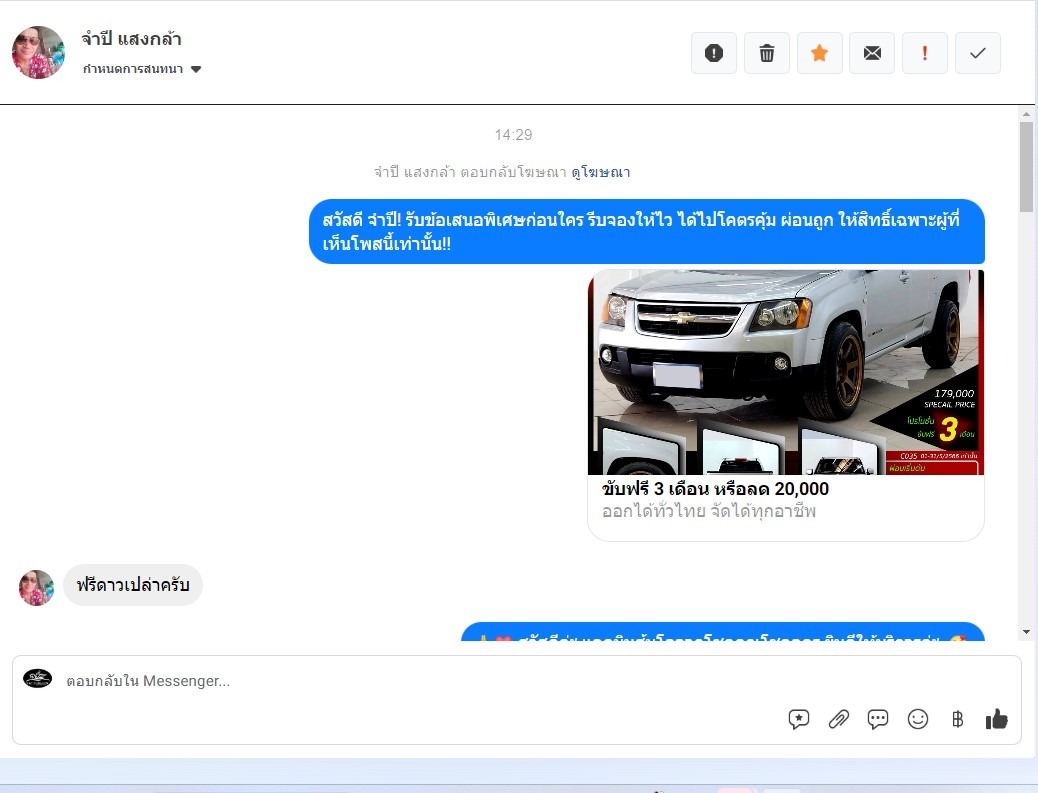Open saved replies icon in composer
This screenshot has width=1038, height=793.
799,719
